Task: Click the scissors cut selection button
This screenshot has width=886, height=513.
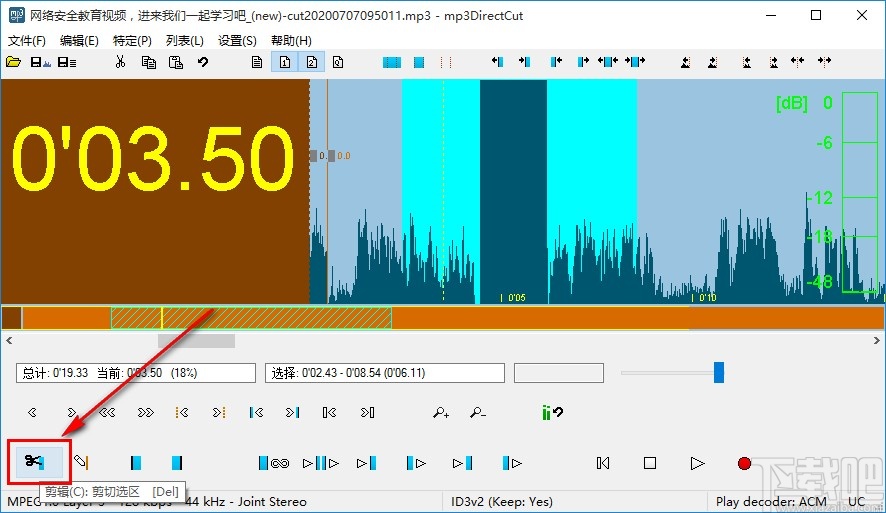Action: pos(37,462)
